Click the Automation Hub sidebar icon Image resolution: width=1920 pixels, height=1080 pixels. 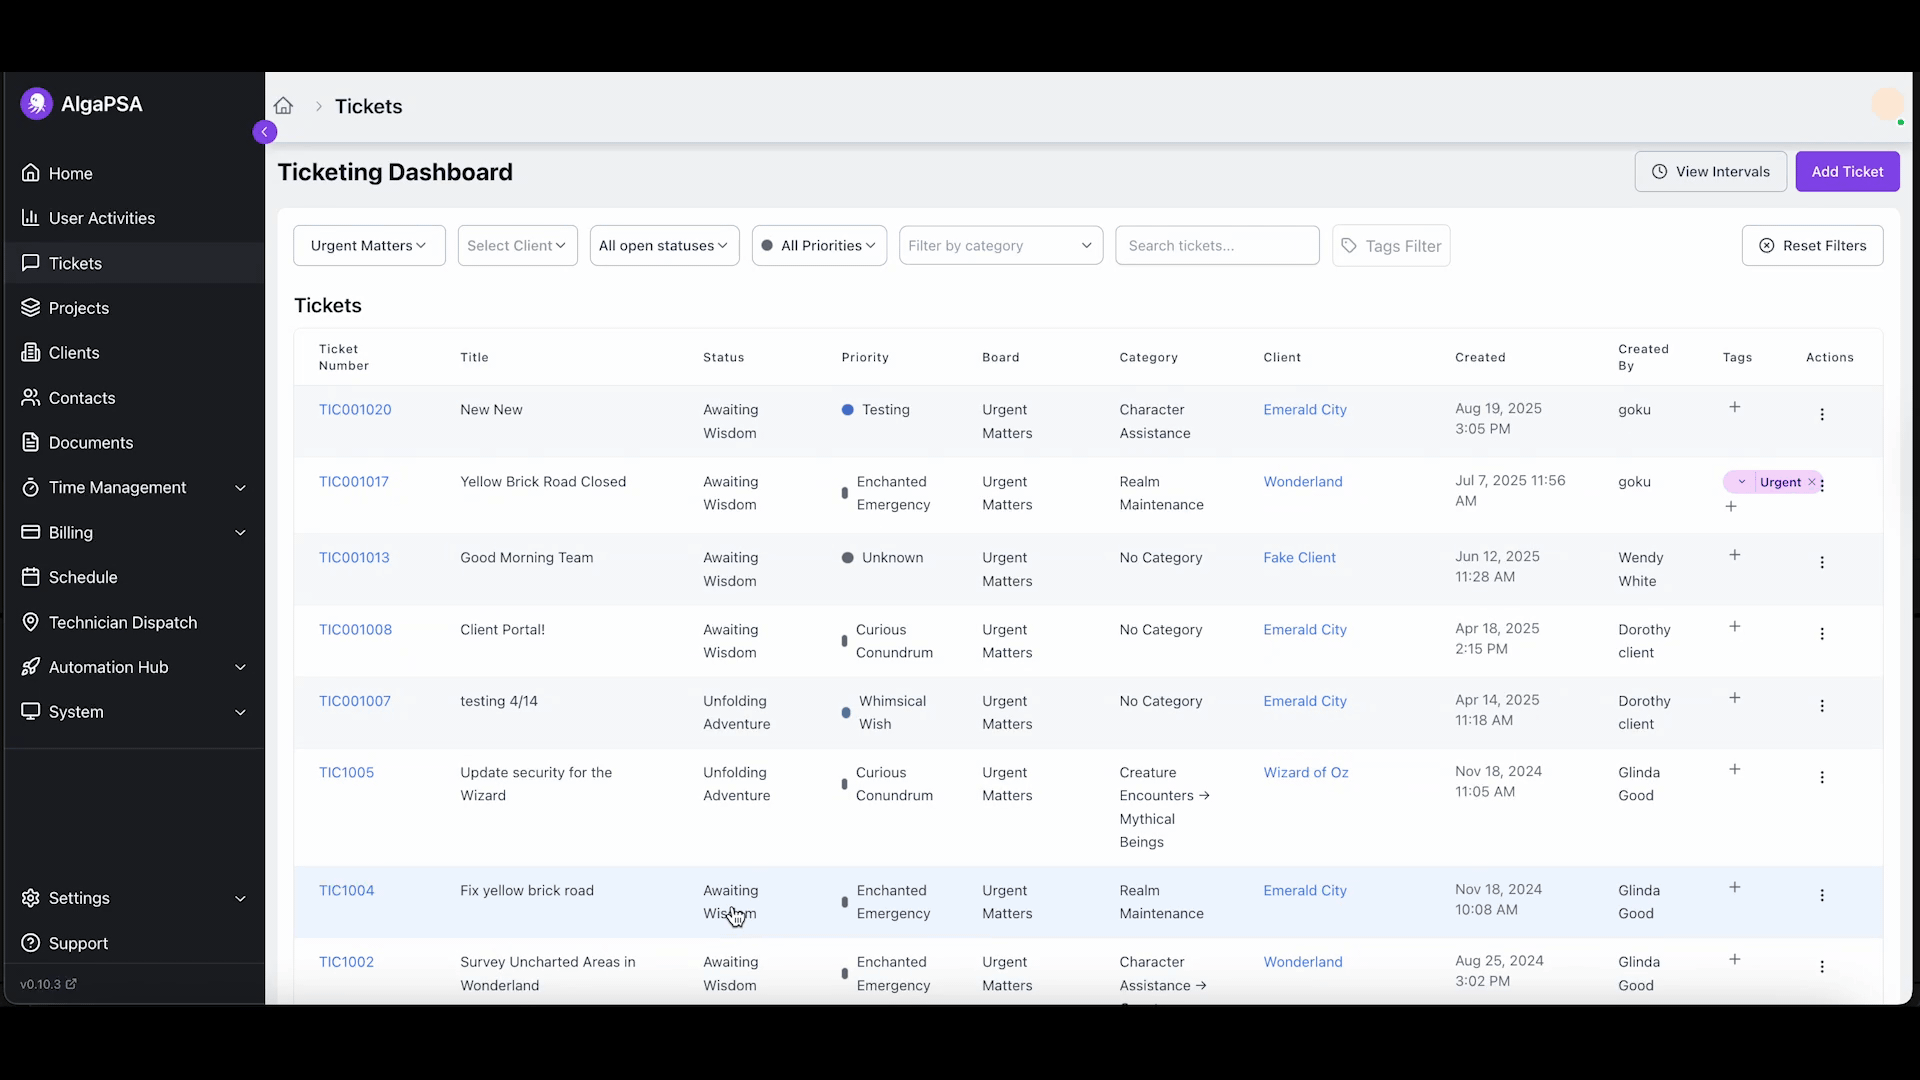click(32, 667)
